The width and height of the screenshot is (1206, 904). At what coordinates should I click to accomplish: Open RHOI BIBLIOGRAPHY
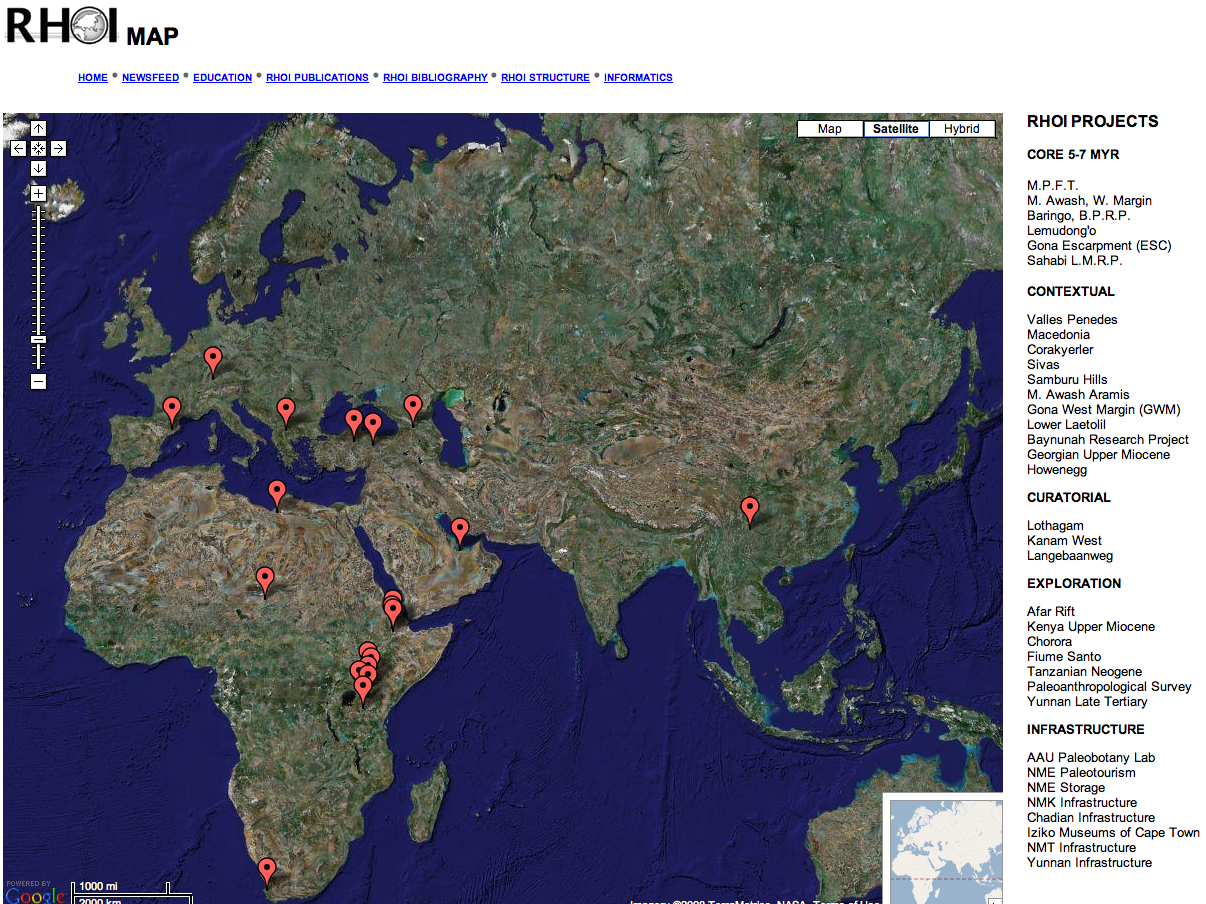pyautogui.click(x=435, y=78)
